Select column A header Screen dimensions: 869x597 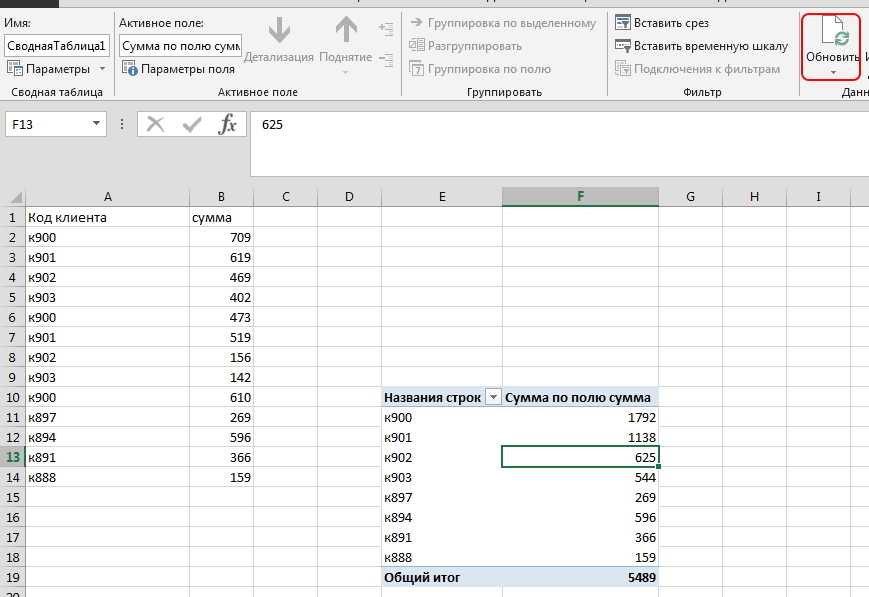(108, 197)
